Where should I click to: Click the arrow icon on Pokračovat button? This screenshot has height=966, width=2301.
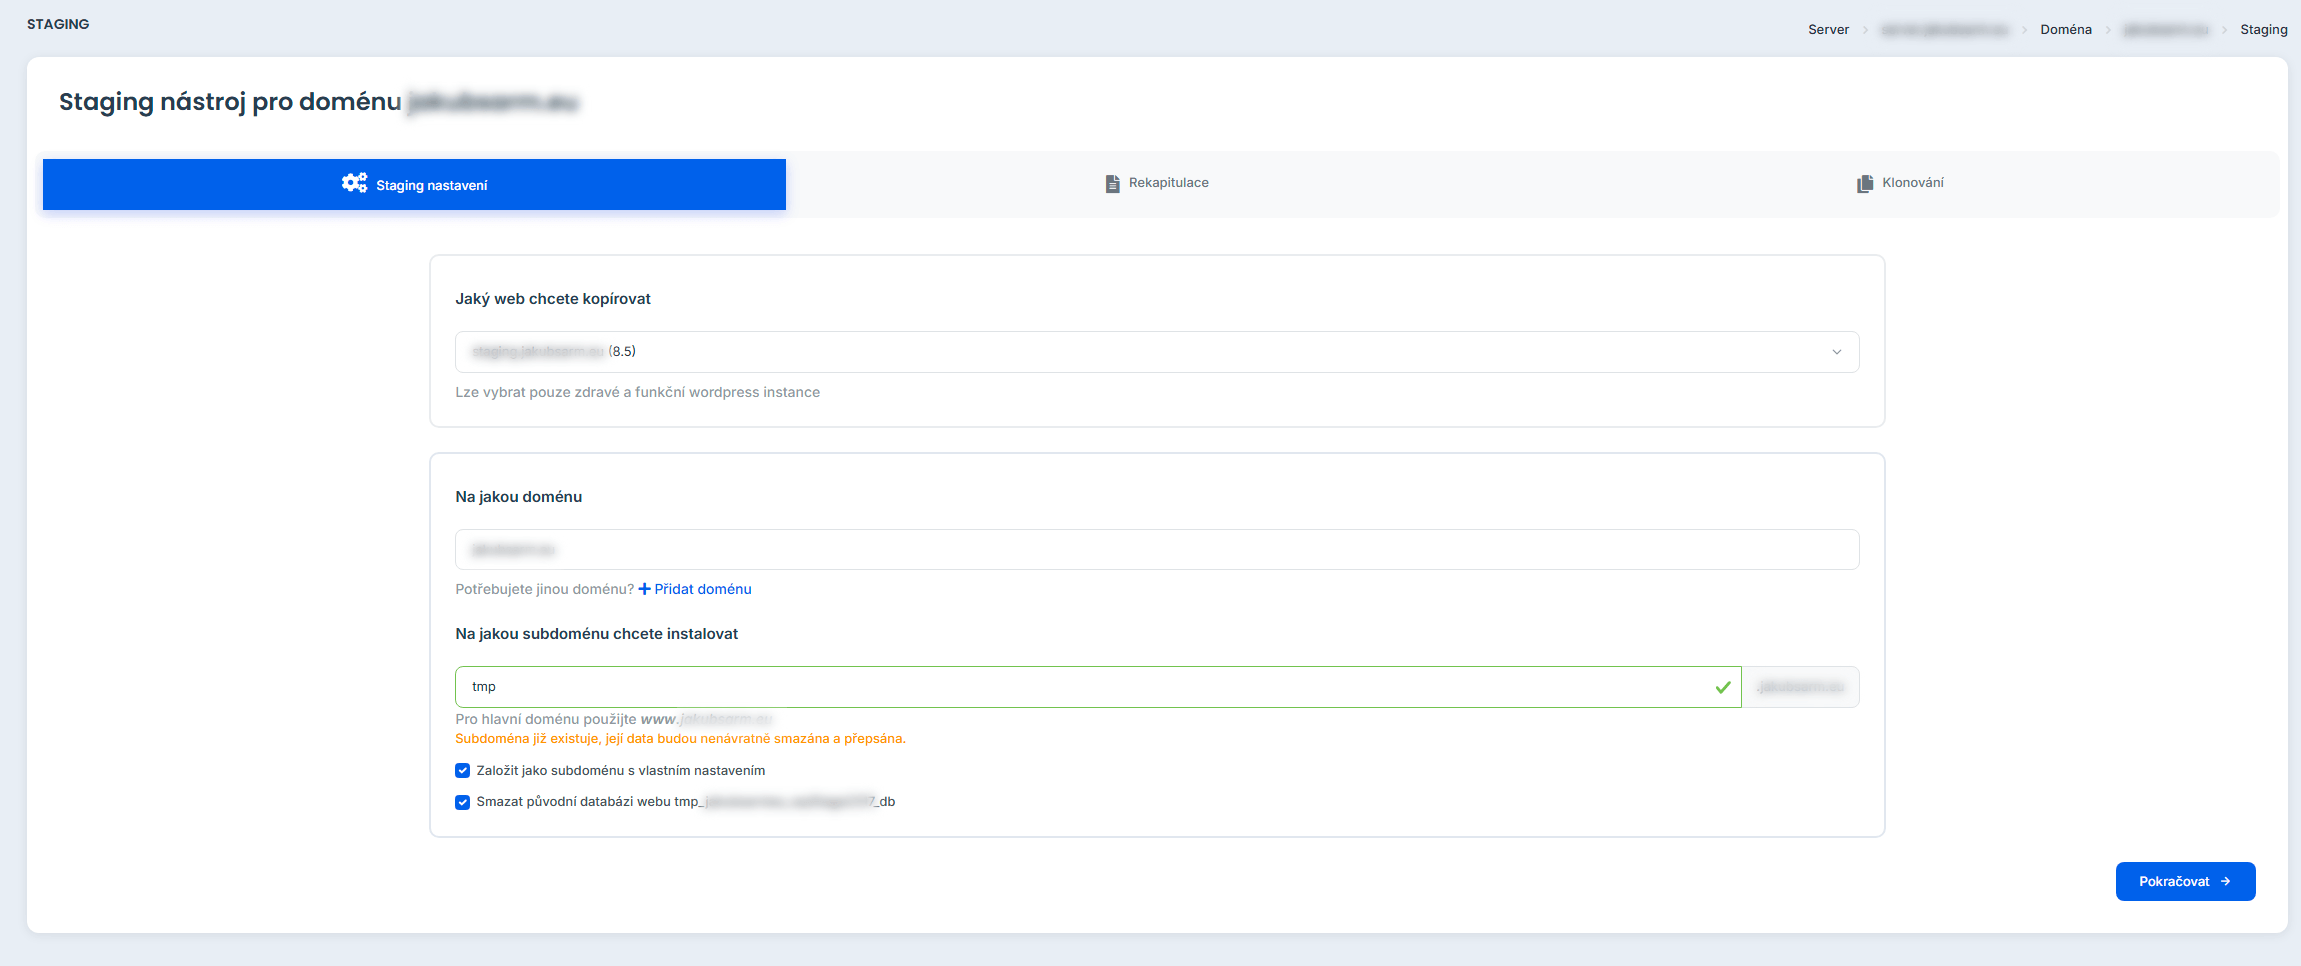pos(2225,881)
